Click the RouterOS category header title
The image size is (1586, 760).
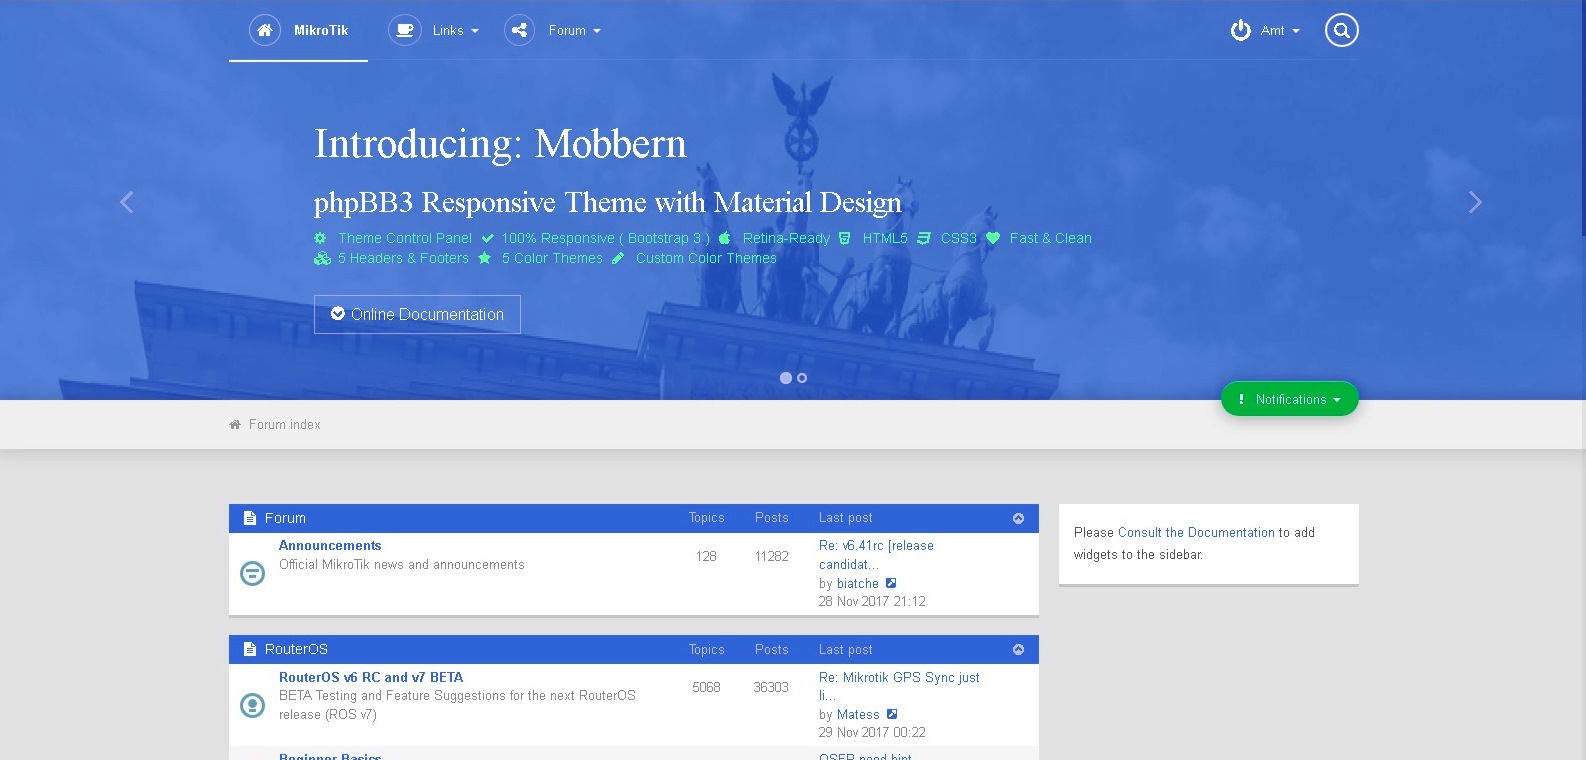pos(296,649)
